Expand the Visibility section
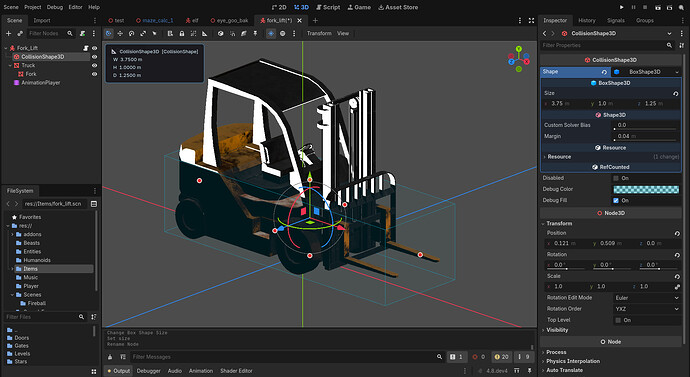The height and width of the screenshot is (377, 690). point(557,330)
